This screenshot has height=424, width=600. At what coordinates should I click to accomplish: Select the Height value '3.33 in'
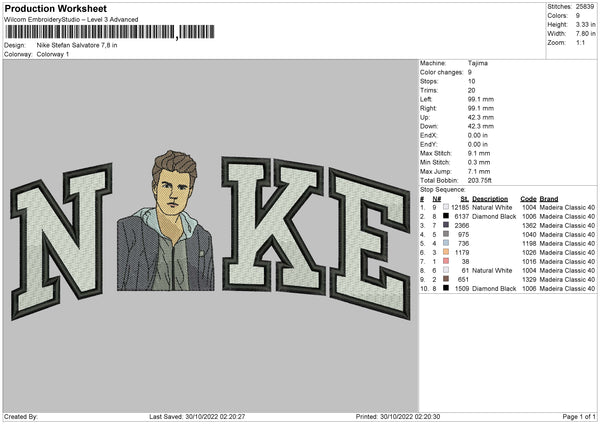[585, 24]
